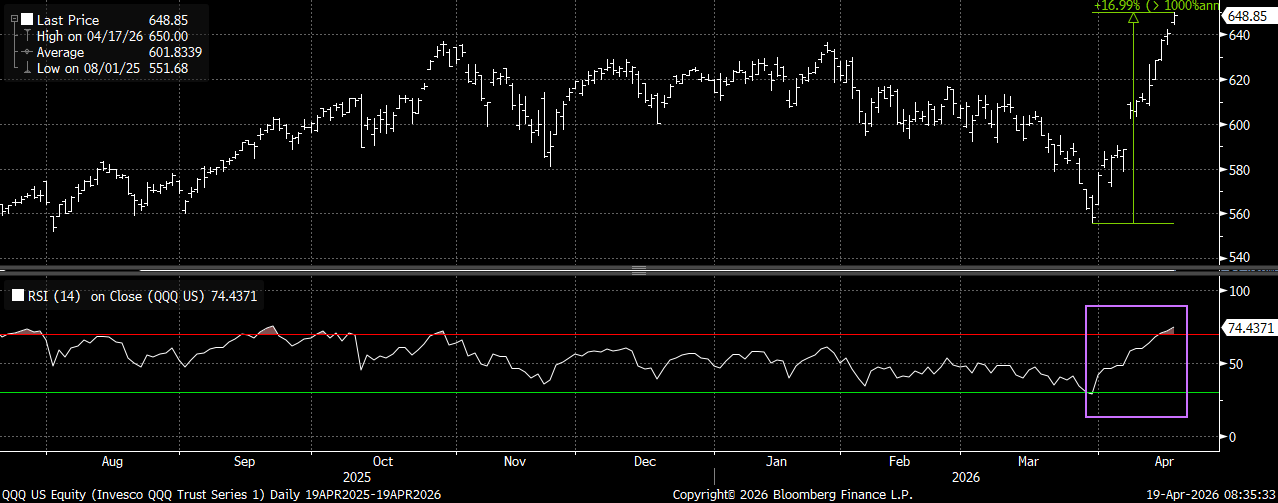Viewport: 1278px width, 503px height.
Task: Click the 580 price axis label
Action: point(1237,170)
